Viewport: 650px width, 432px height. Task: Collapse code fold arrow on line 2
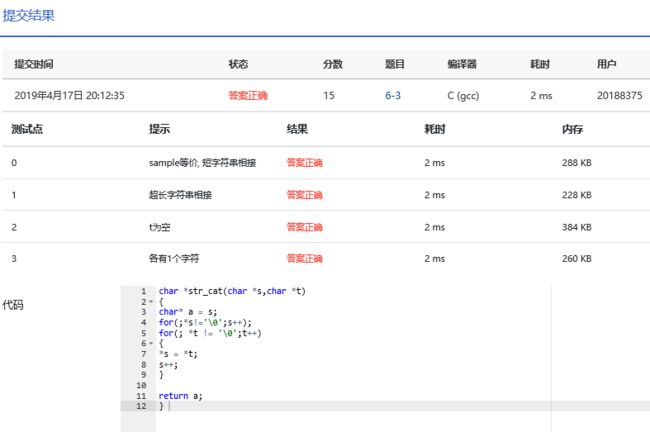[151, 302]
